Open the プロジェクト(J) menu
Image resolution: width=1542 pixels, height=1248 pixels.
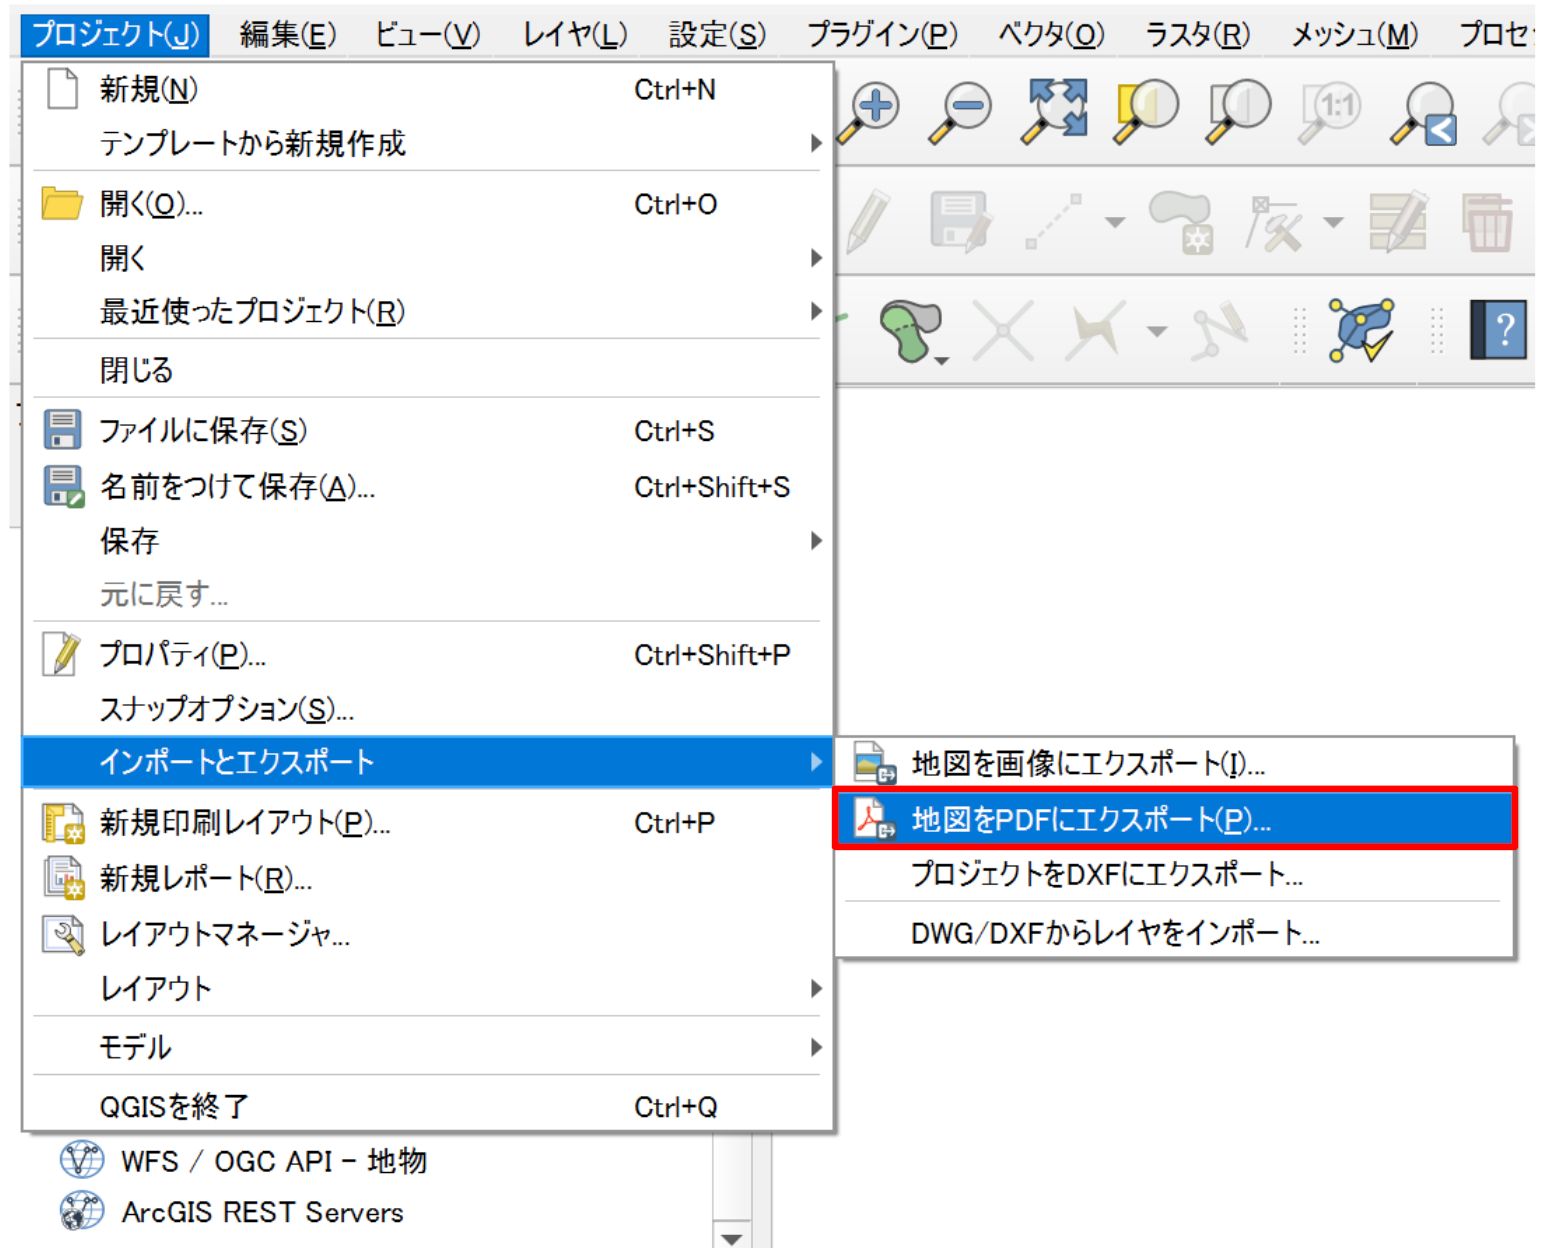pos(115,34)
